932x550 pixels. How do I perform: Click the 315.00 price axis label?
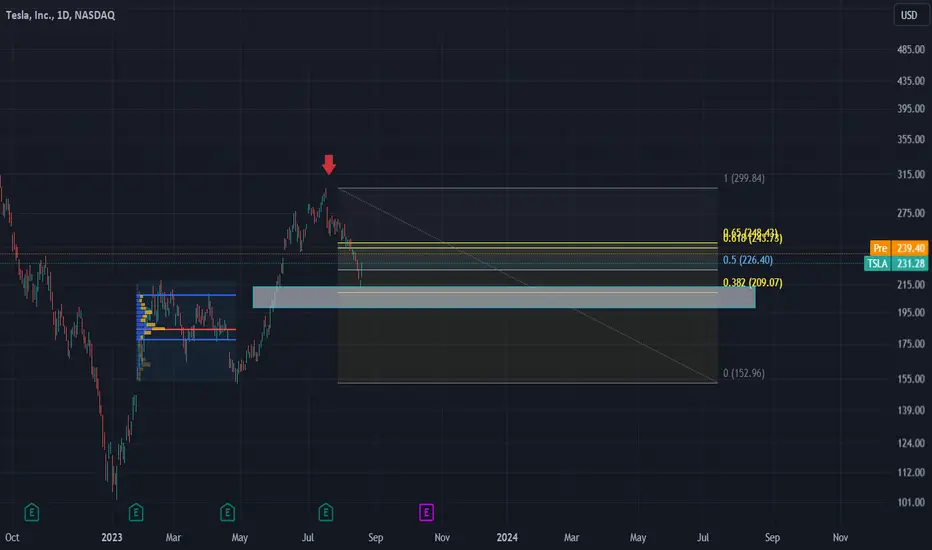click(911, 175)
